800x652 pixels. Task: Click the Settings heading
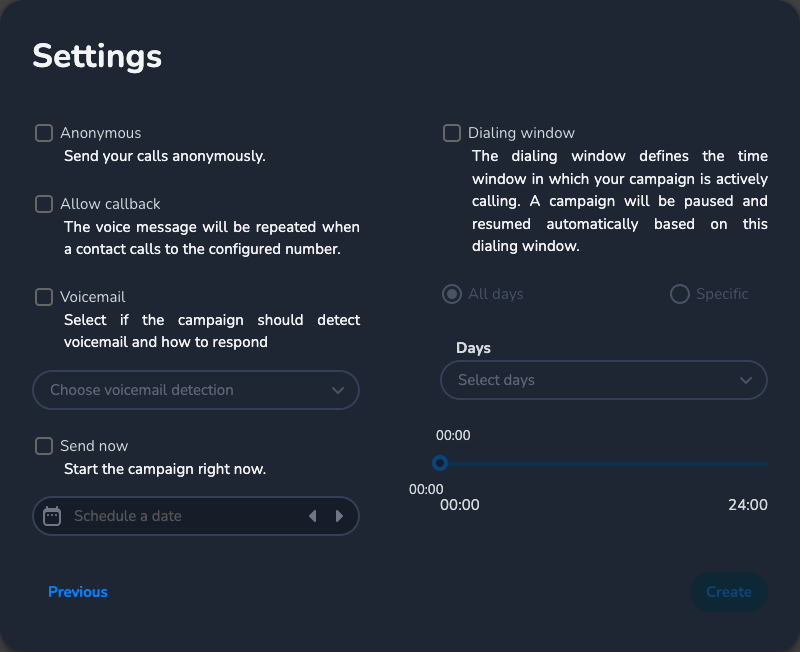coord(97,56)
